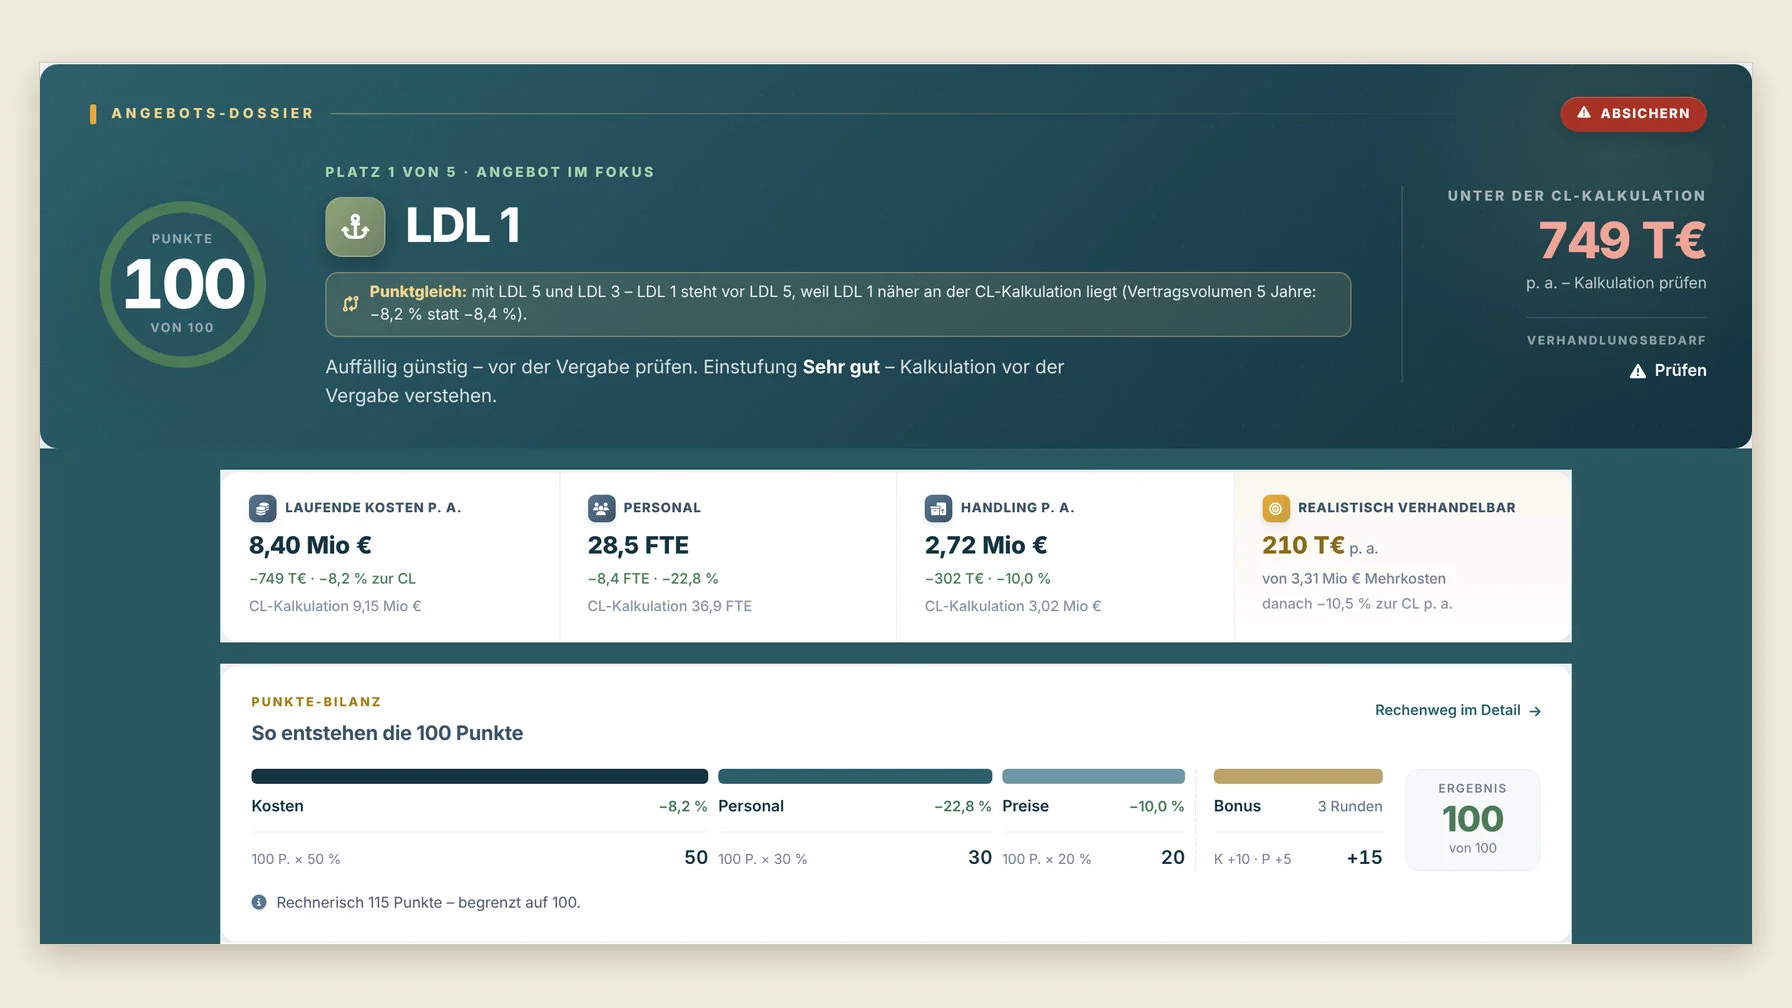The width and height of the screenshot is (1792, 1008).
Task: Click the arrow icon after Rechenweg im Detail
Action: [1535, 711]
